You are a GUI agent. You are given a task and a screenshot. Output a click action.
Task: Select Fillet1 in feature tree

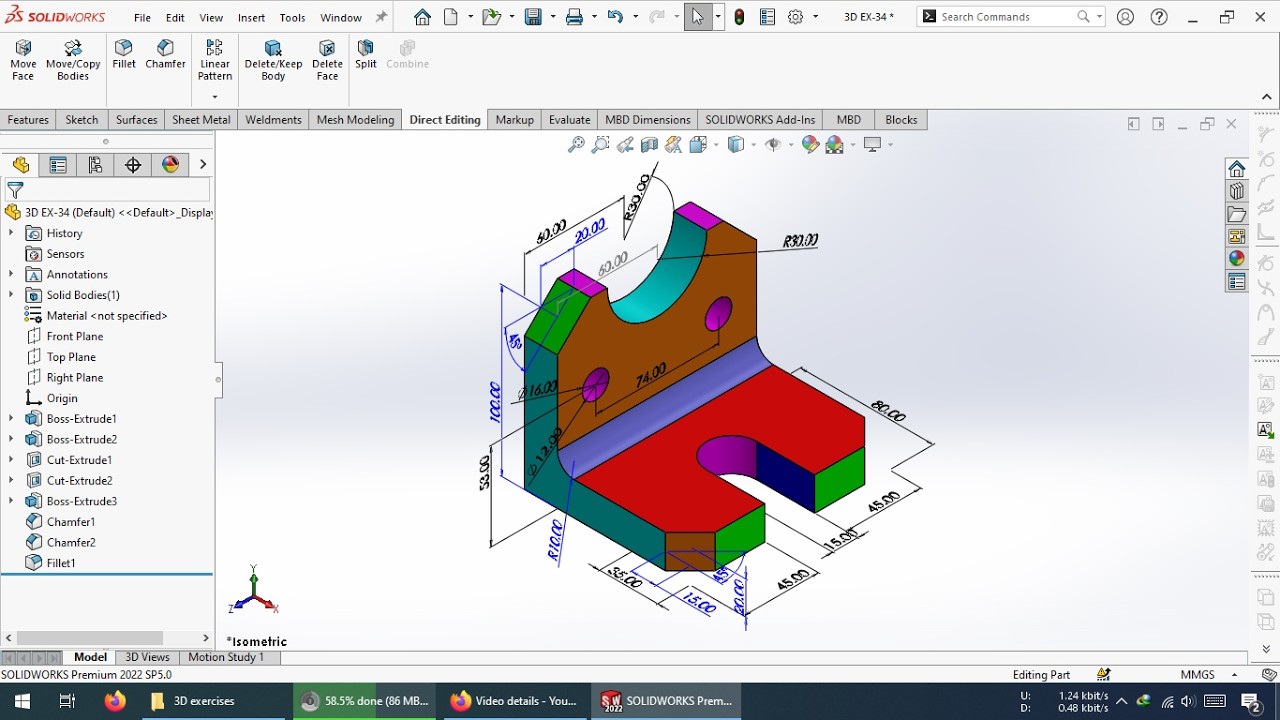point(61,563)
